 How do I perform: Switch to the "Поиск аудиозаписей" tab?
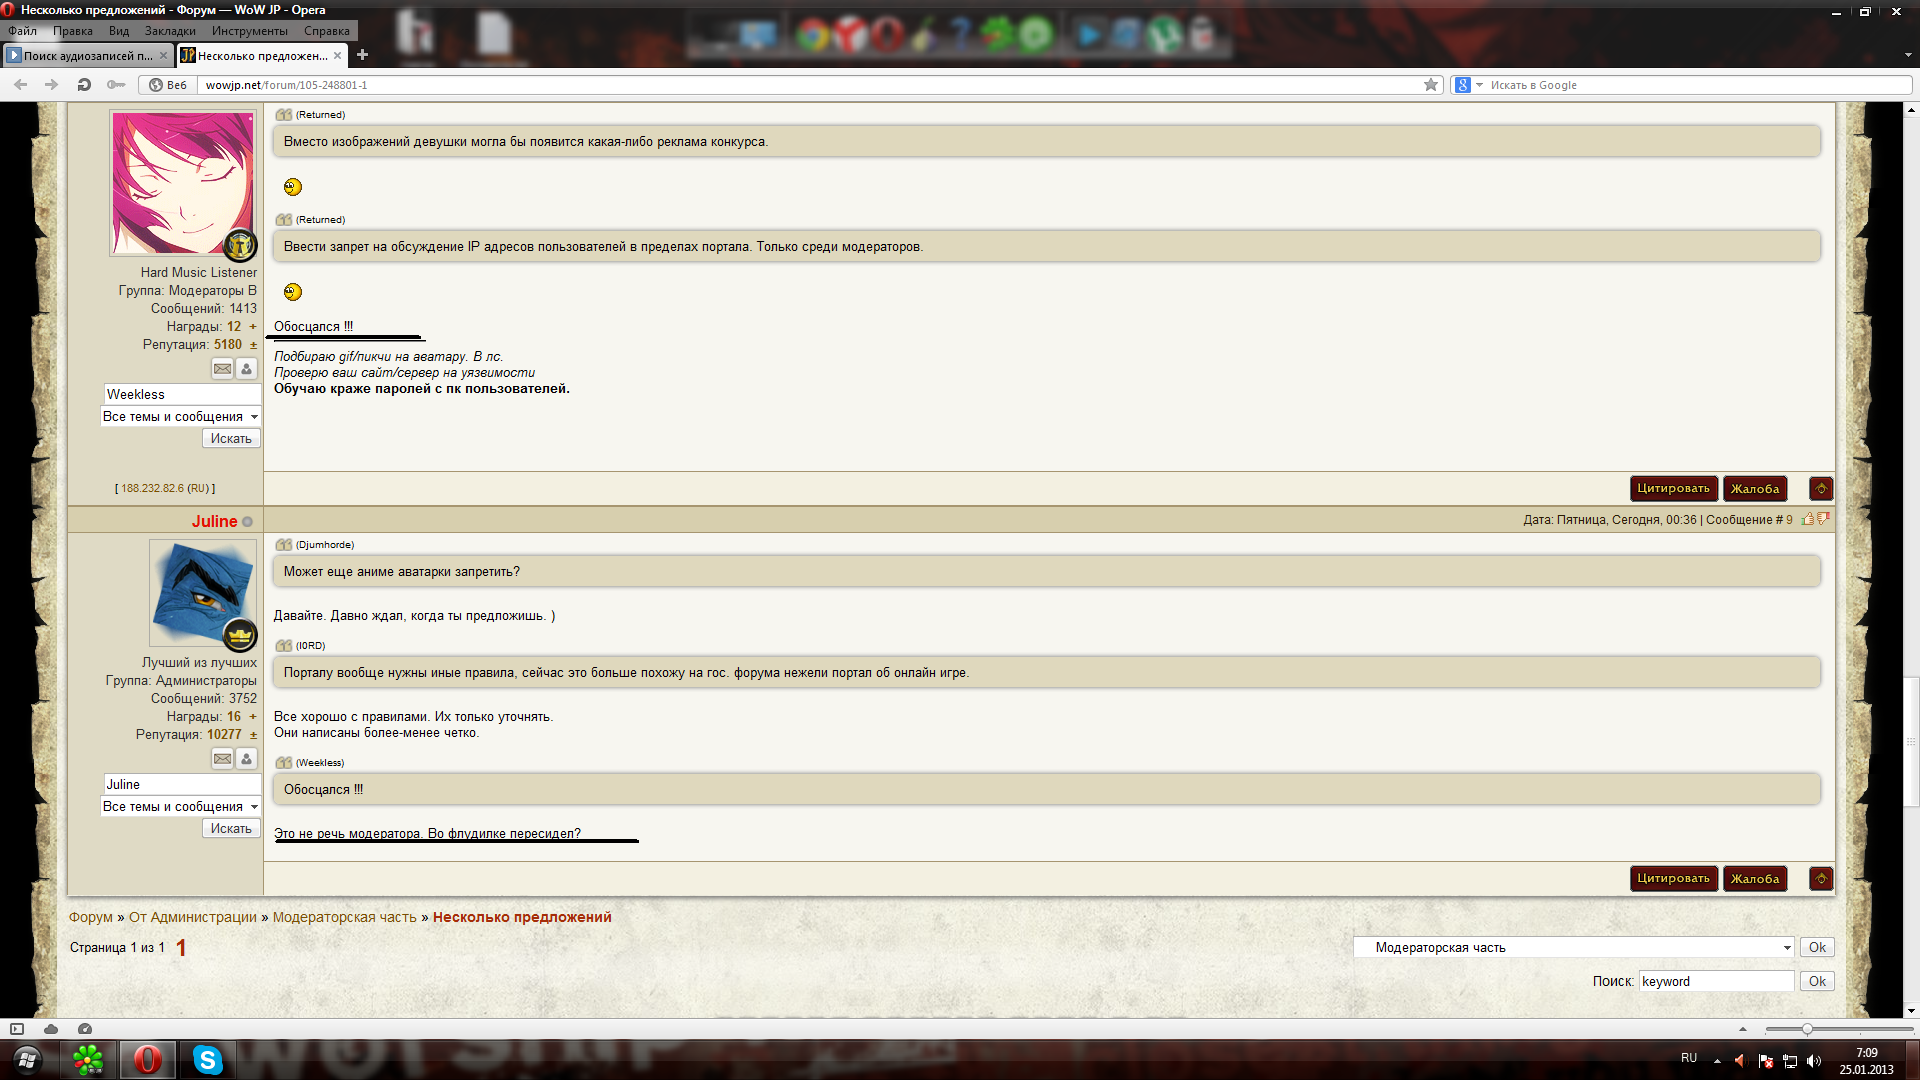click(86, 56)
